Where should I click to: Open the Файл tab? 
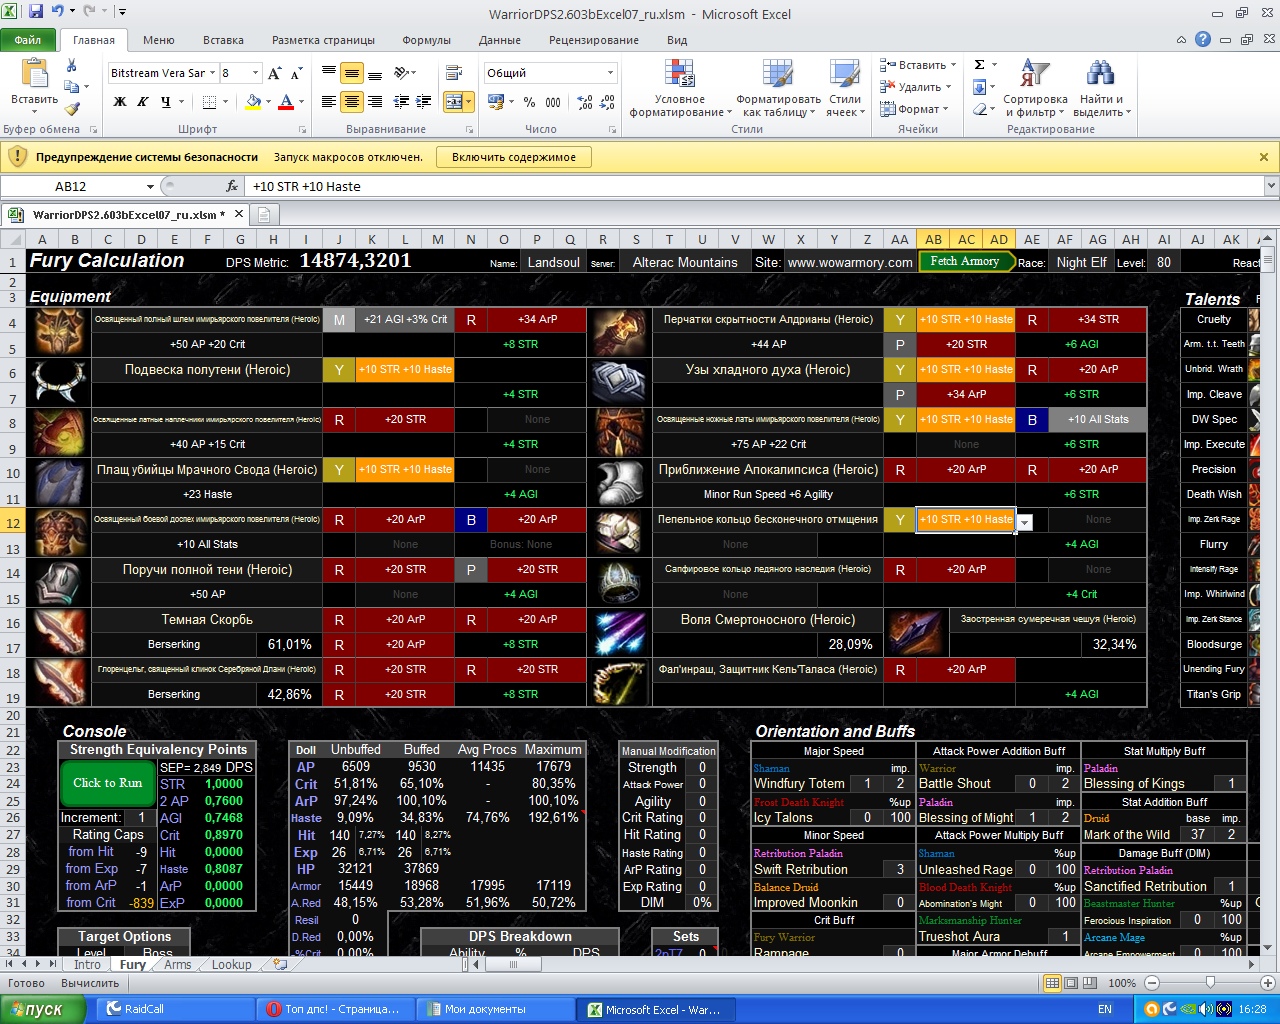[x=29, y=40]
